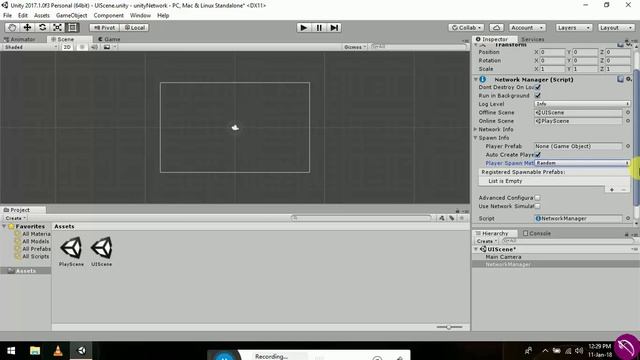Image resolution: width=640 pixels, height=360 pixels.
Task: Toggle Pivot handle position
Action: coord(104,27)
